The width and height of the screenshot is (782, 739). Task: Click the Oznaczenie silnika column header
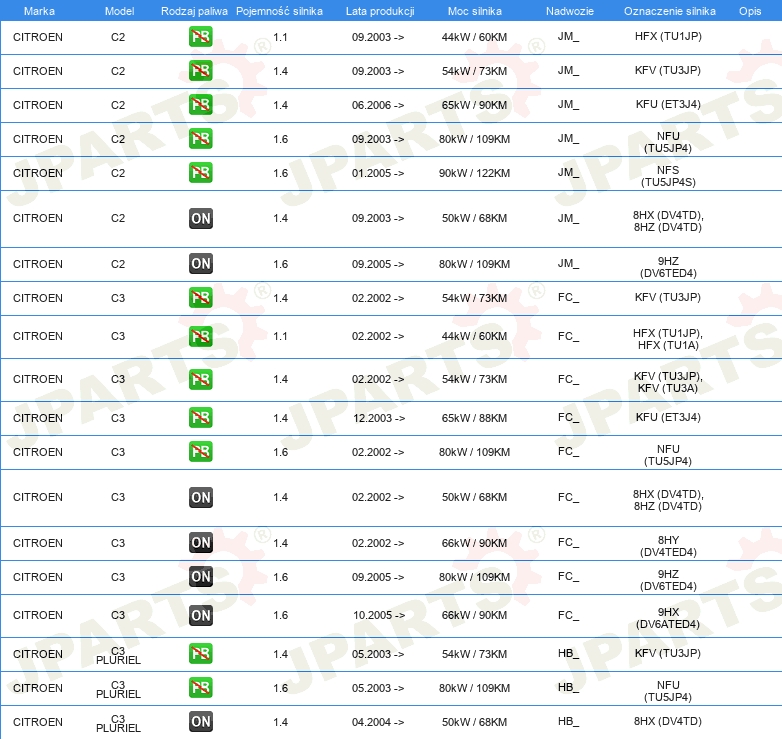click(669, 11)
